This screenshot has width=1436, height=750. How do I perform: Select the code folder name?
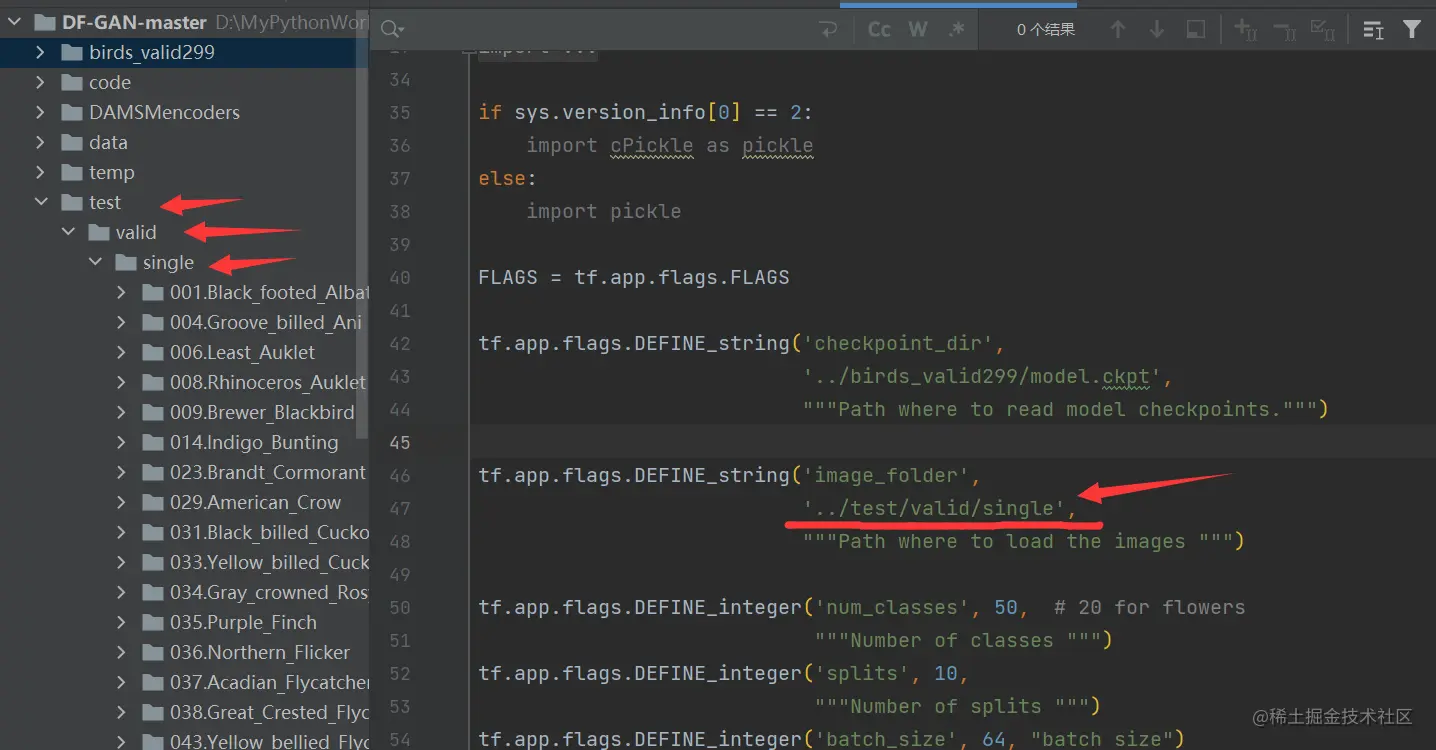(110, 82)
